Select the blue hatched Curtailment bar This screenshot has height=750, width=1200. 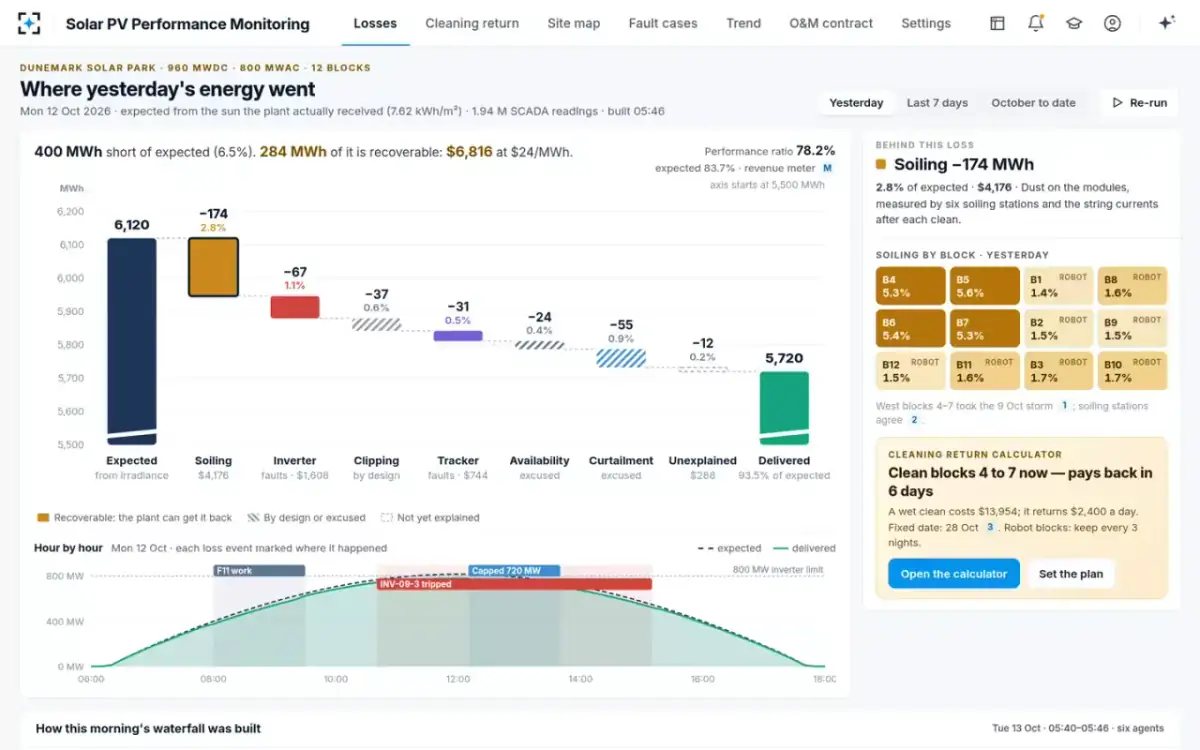click(621, 358)
